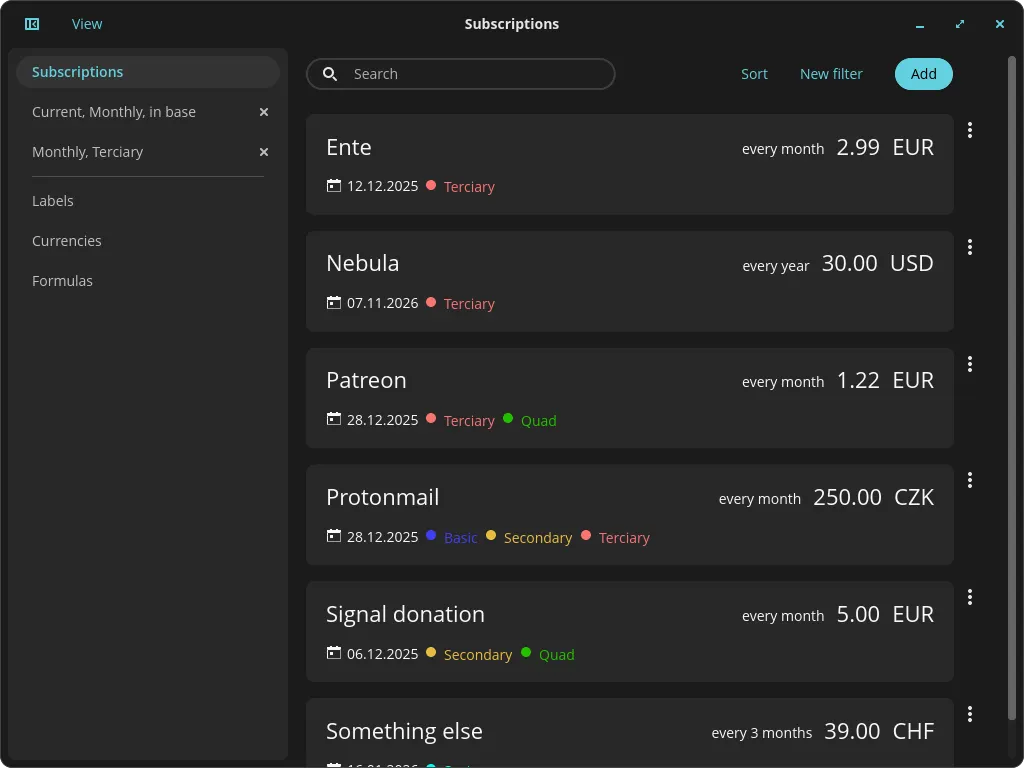Click the Basic label on Protonmail

point(460,537)
